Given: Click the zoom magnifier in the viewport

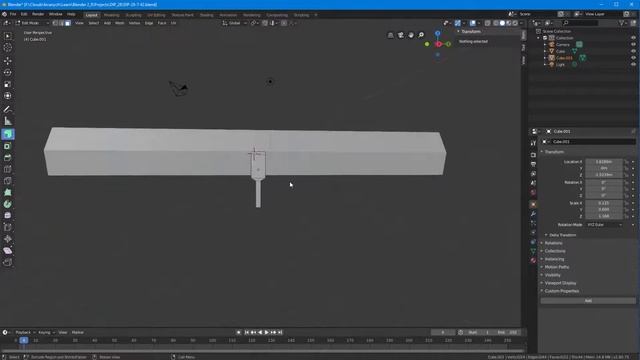Looking at the screenshot, I should [421, 35].
